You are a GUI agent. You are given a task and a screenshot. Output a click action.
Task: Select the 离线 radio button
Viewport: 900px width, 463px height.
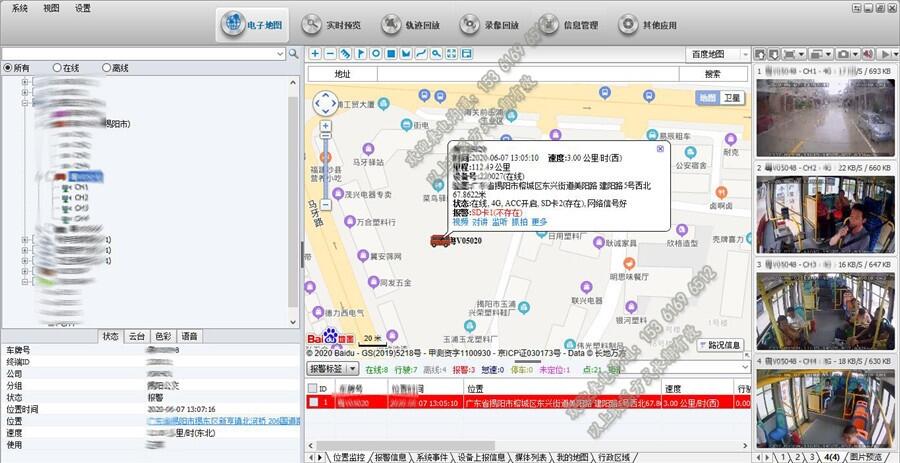[x=107, y=68]
